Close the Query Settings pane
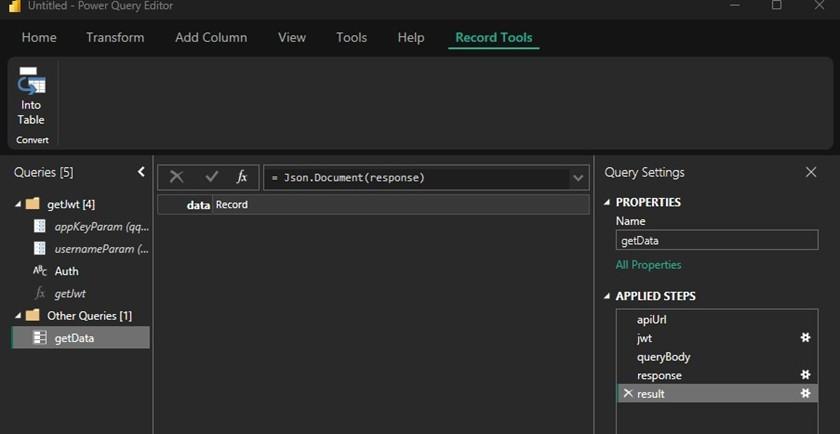Viewport: 840px width, 434px height. click(811, 172)
